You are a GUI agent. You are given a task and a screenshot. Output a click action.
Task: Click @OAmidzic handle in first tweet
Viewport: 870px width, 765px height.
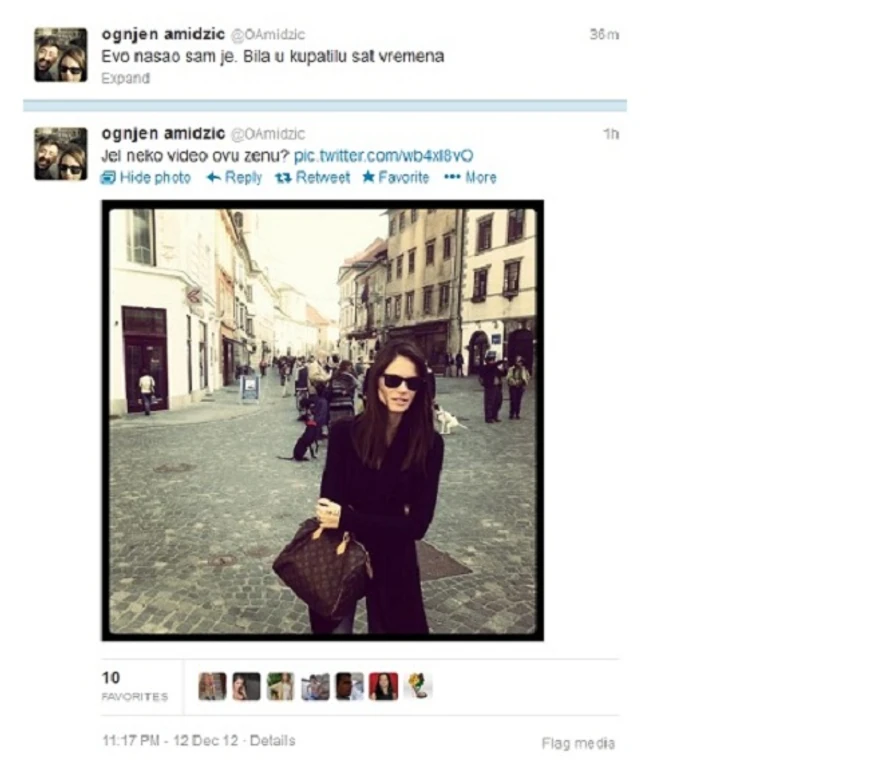(267, 34)
